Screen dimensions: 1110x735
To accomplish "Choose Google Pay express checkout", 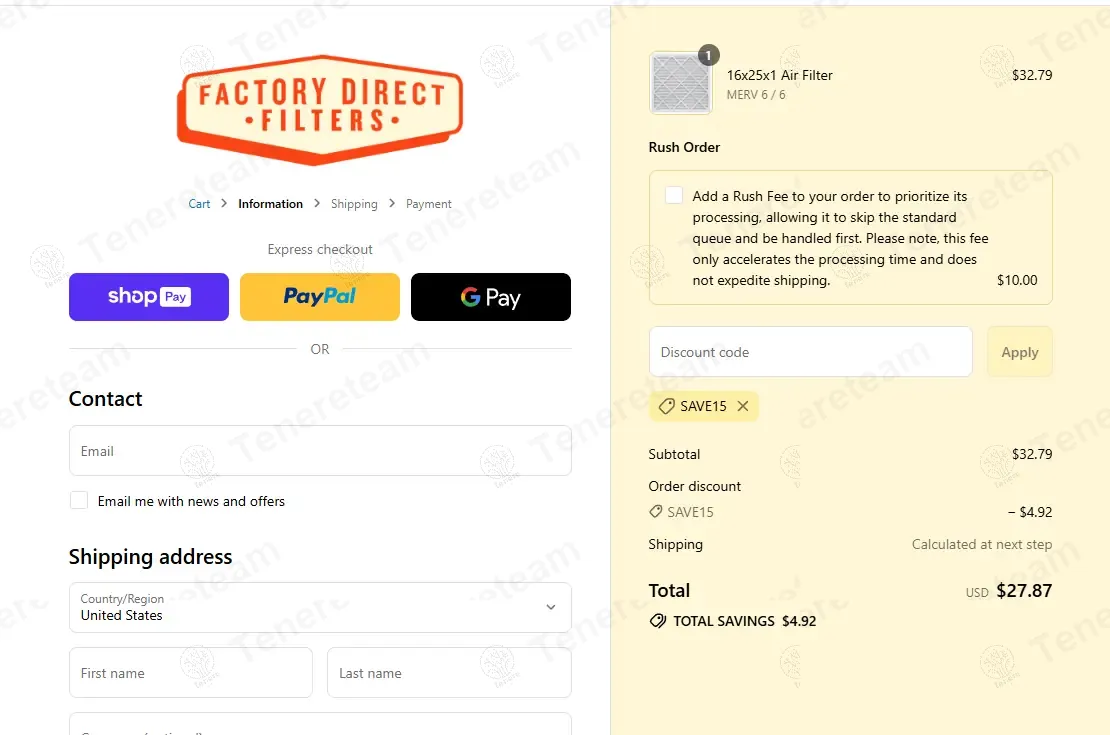I will (x=491, y=297).
